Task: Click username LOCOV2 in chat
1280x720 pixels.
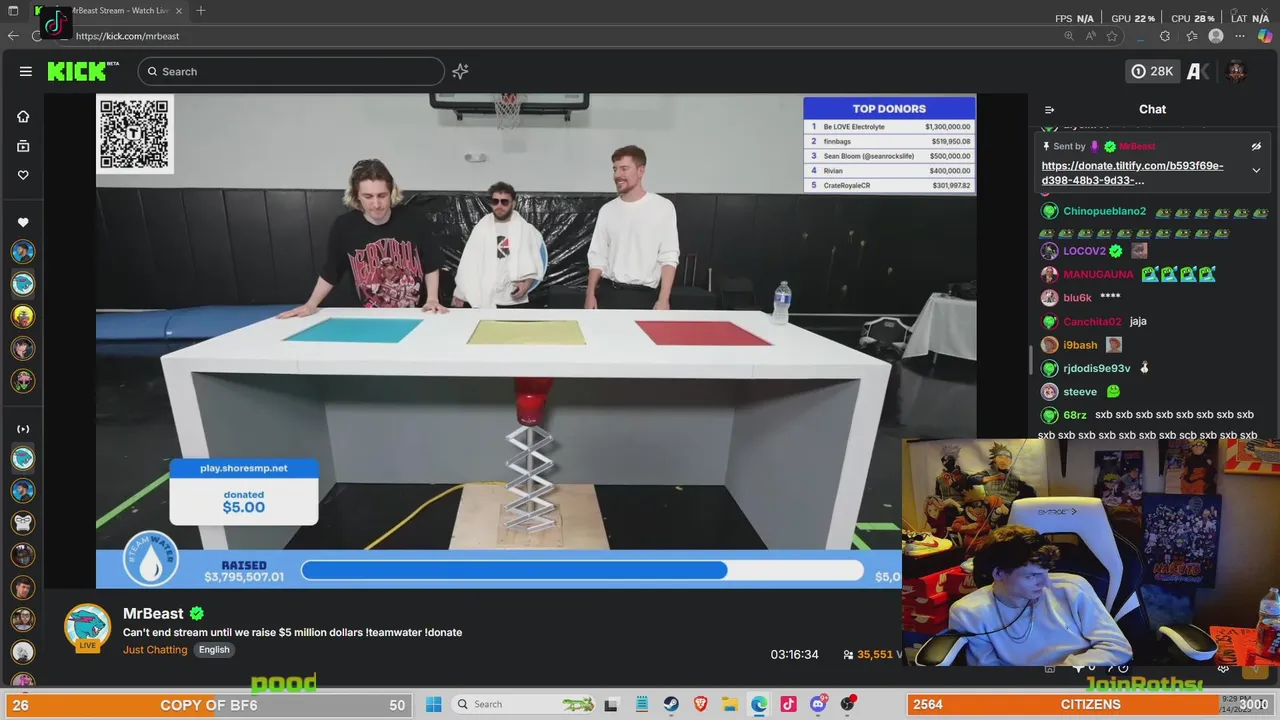Action: tap(1084, 251)
